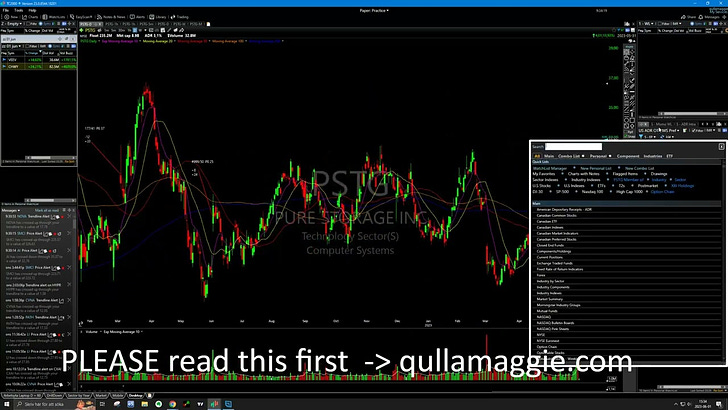
Task: Open Trading from the toolbar
Action: [x=180, y=17]
